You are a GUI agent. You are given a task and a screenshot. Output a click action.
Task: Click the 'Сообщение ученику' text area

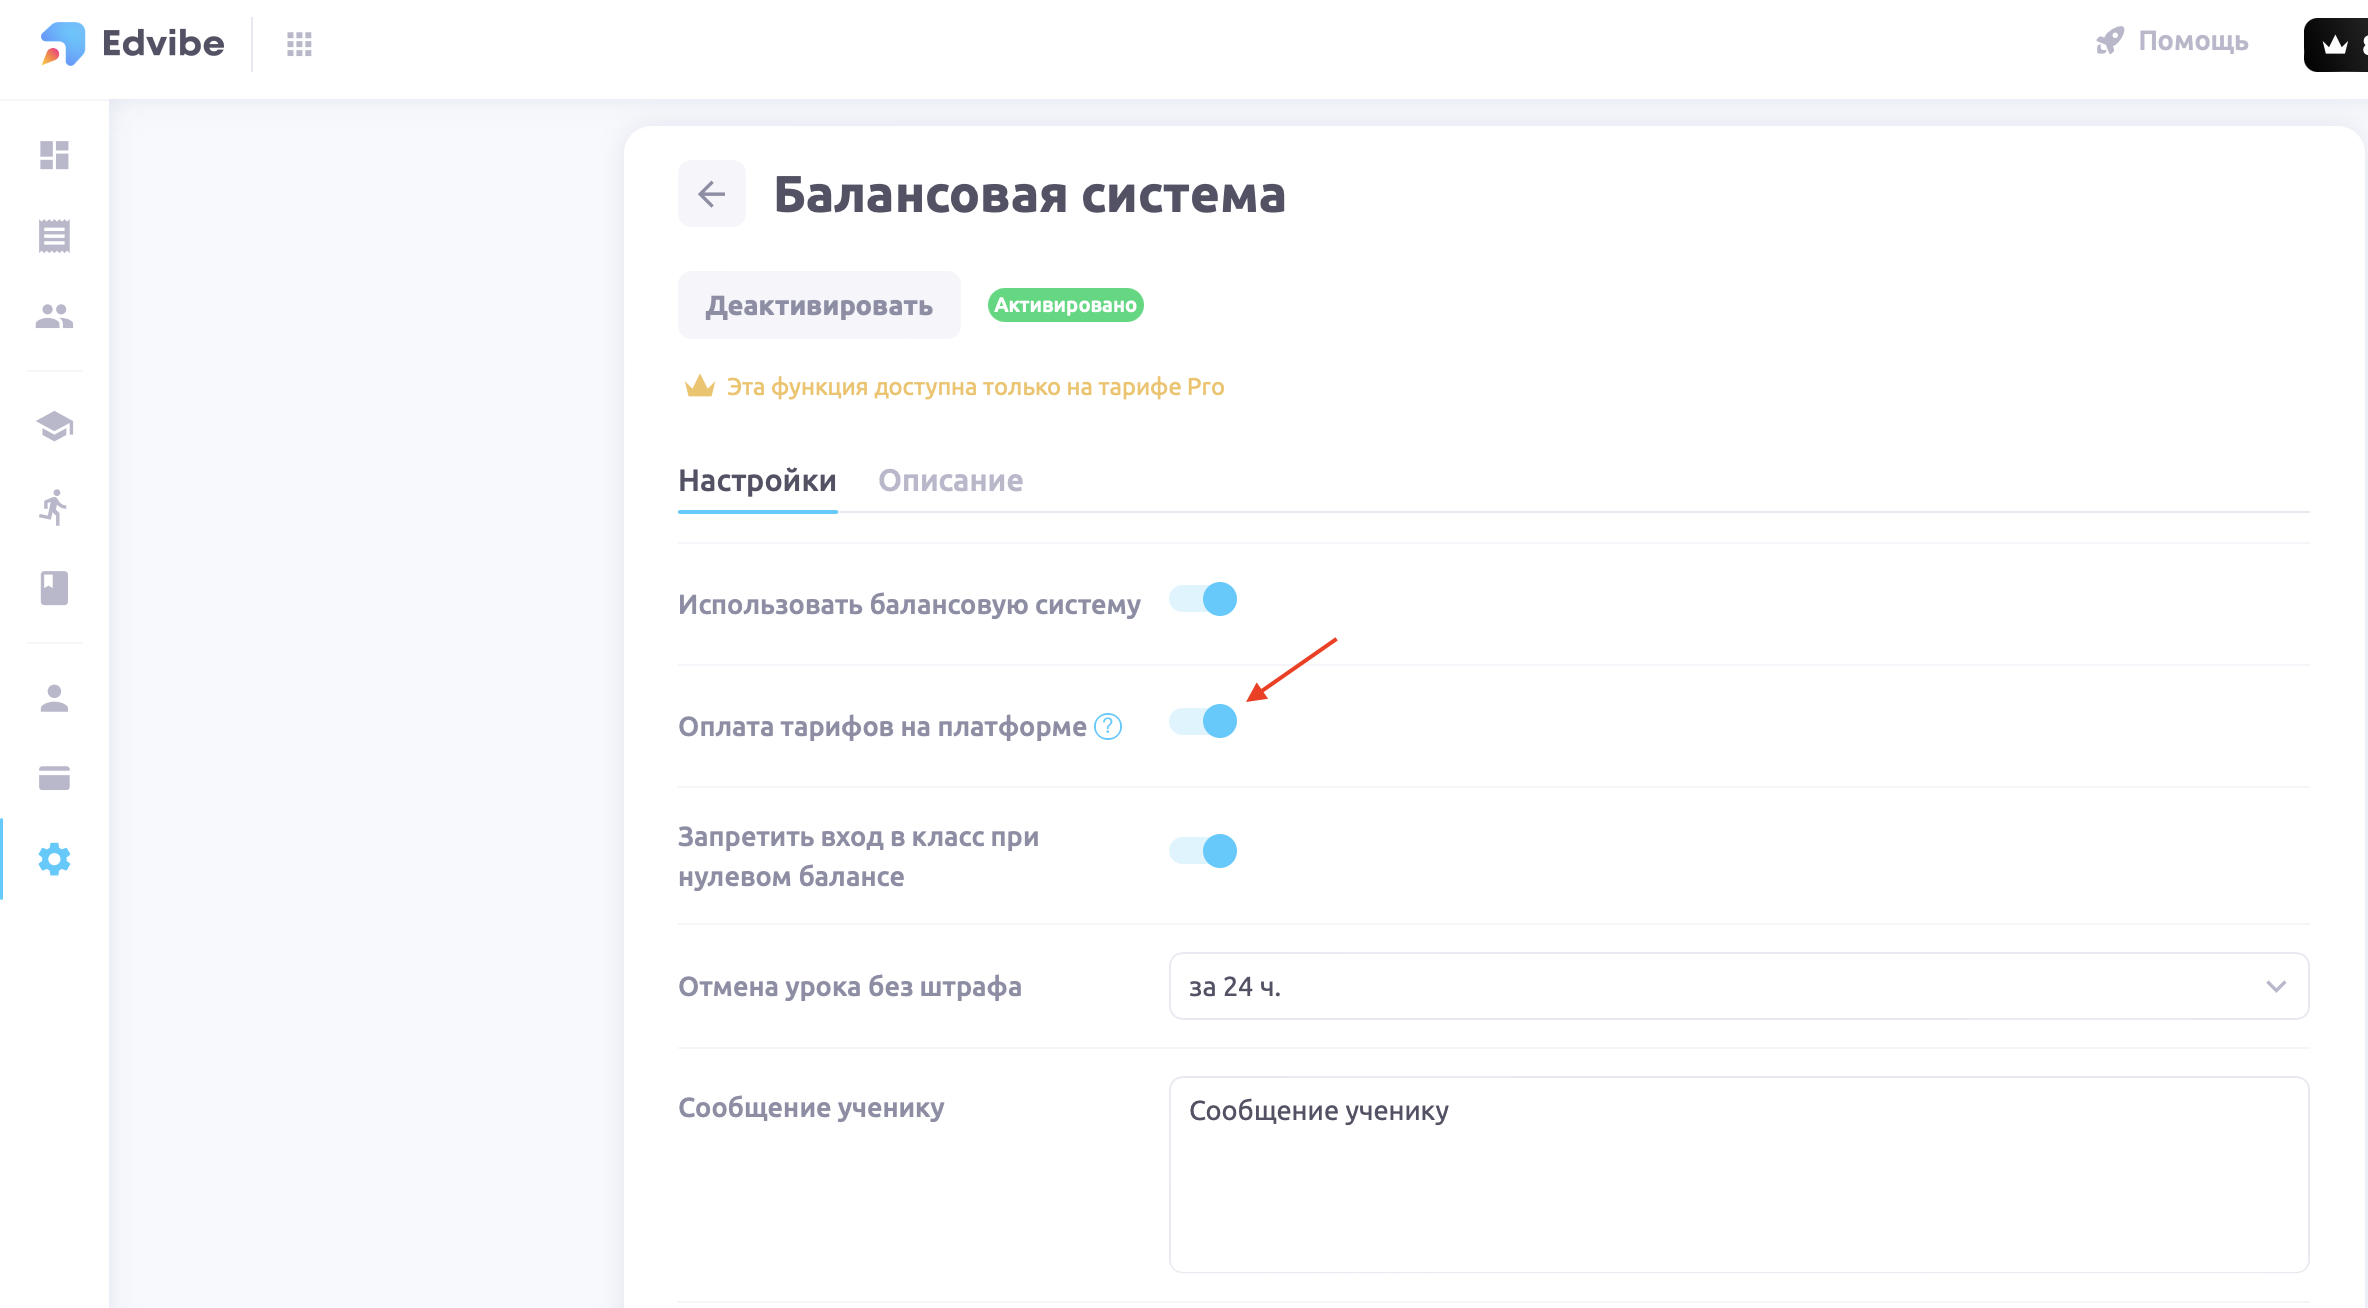[x=1738, y=1174]
